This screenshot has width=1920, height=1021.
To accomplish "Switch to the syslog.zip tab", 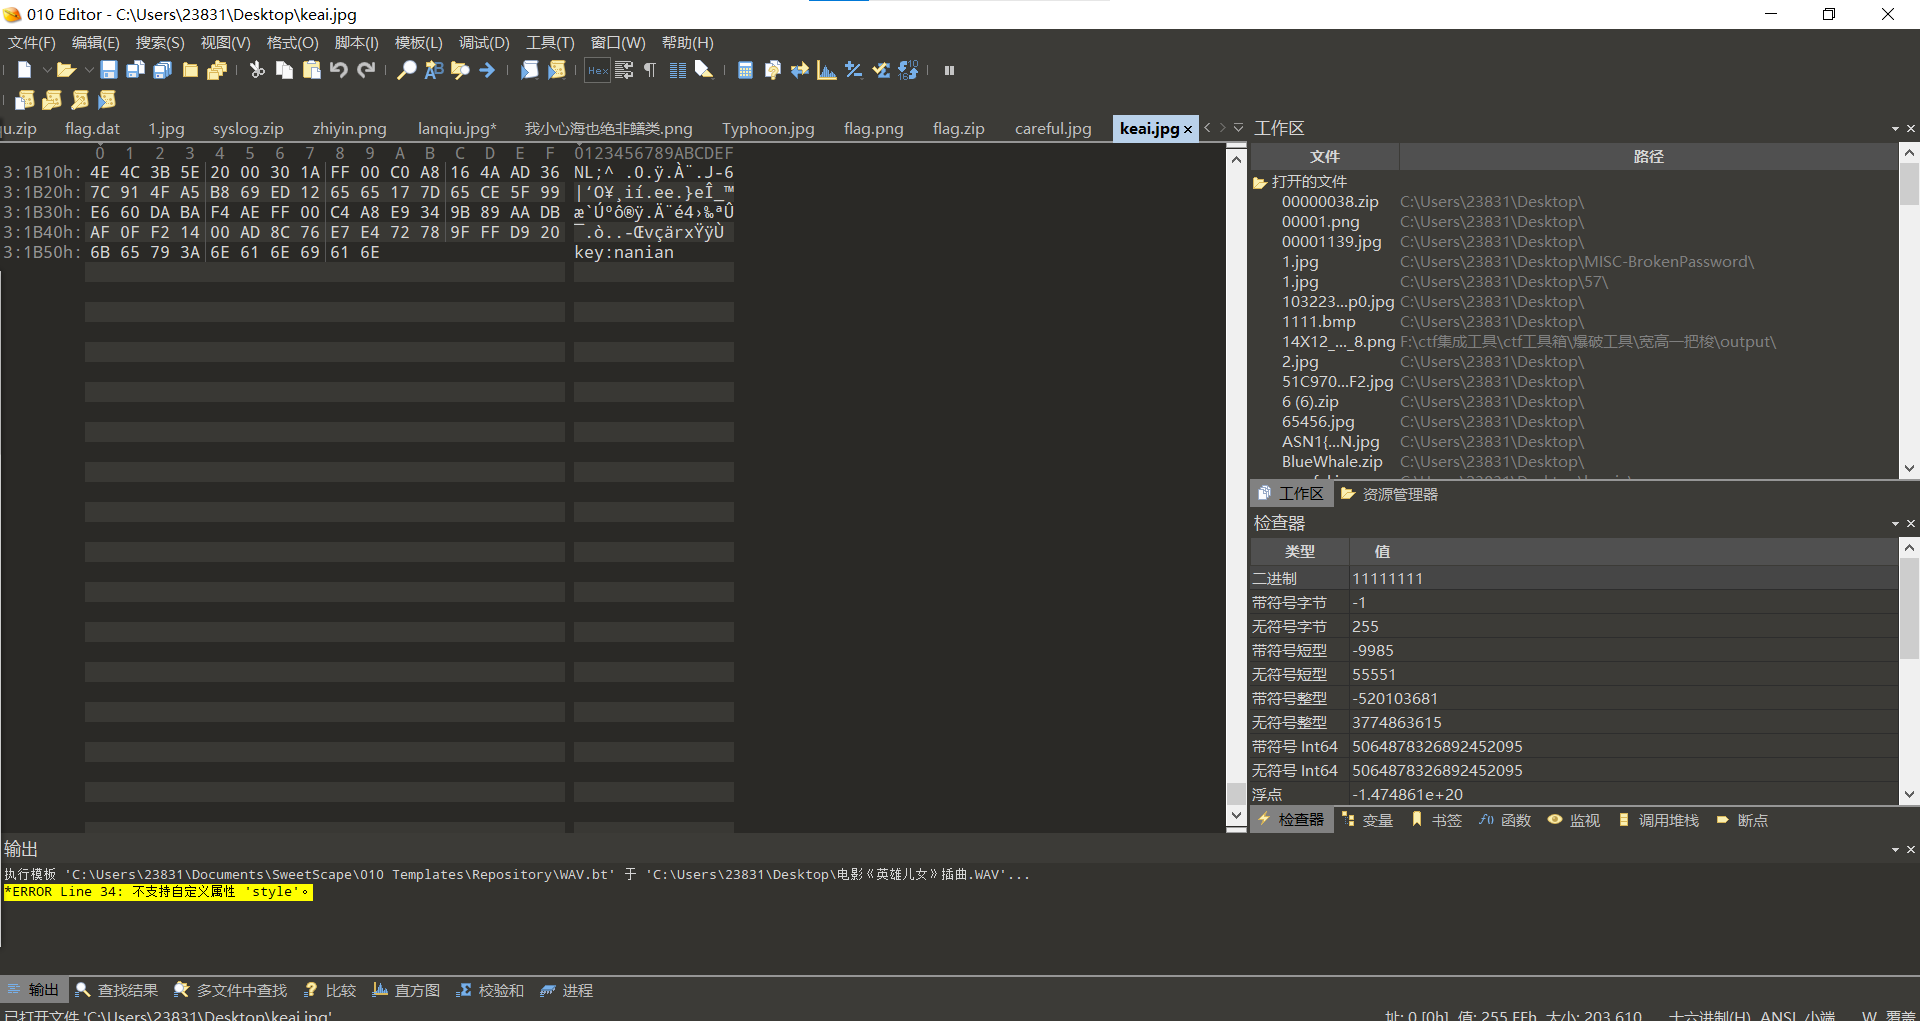I will pyautogui.click(x=248, y=129).
